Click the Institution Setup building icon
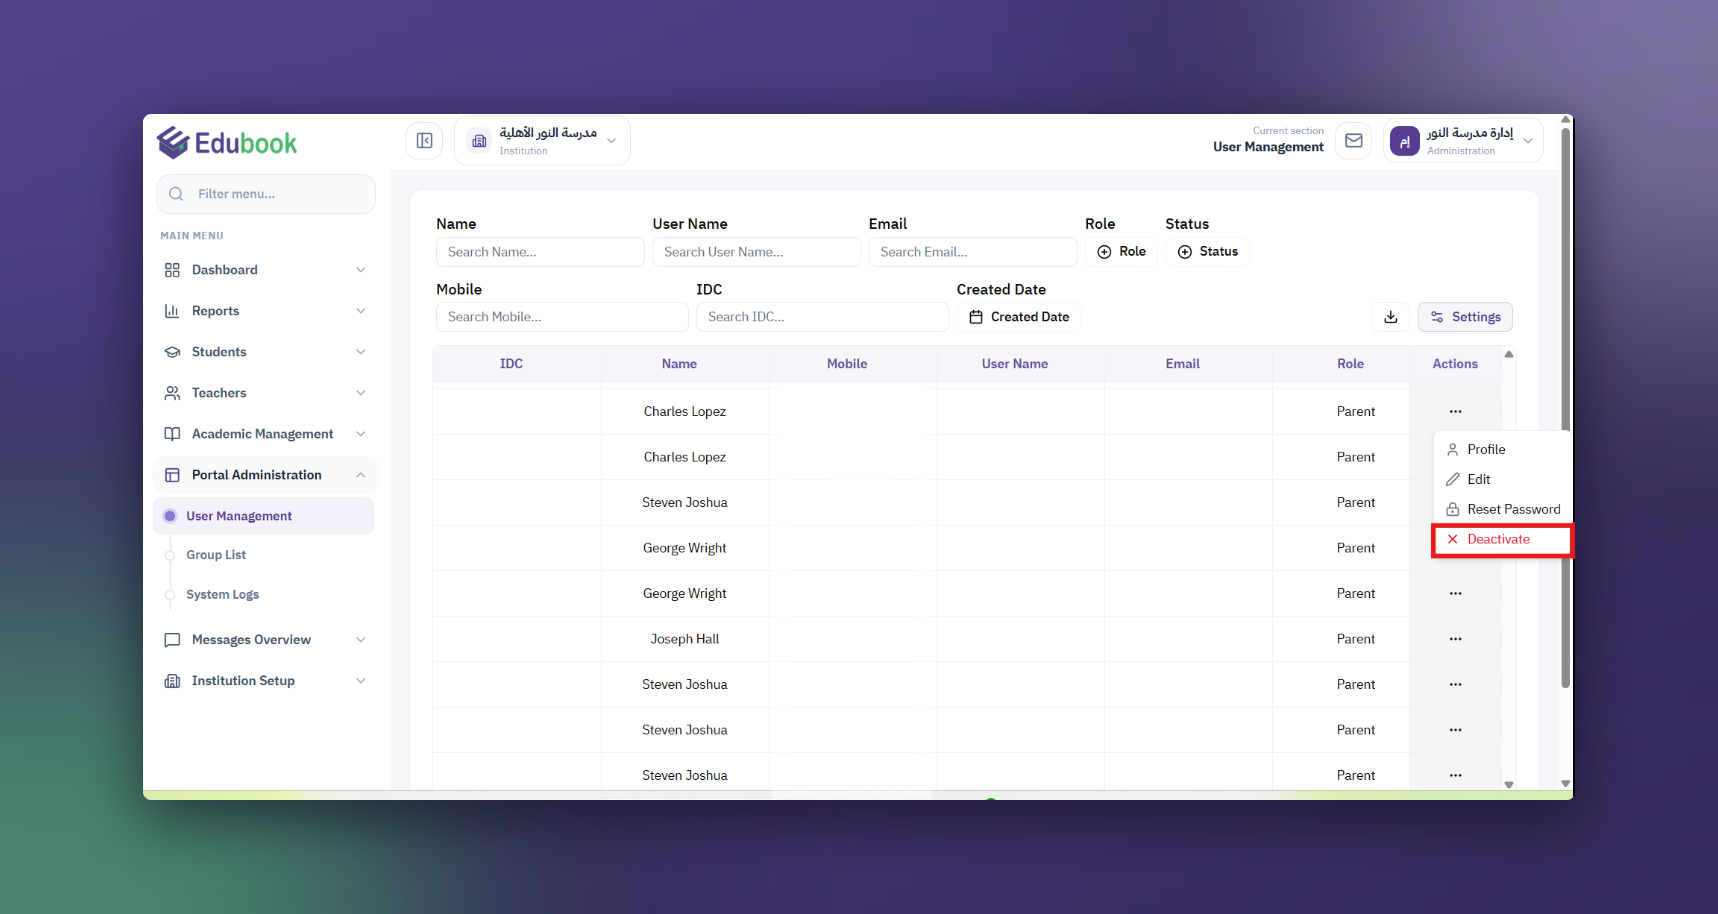This screenshot has width=1718, height=914. [x=172, y=681]
